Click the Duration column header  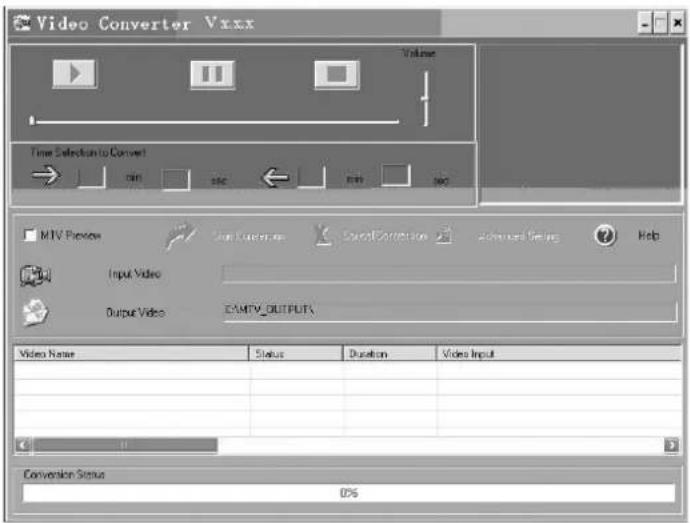(389, 354)
